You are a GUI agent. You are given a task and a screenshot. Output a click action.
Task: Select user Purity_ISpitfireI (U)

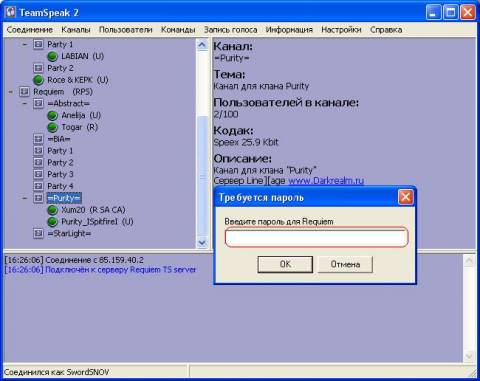point(97,222)
